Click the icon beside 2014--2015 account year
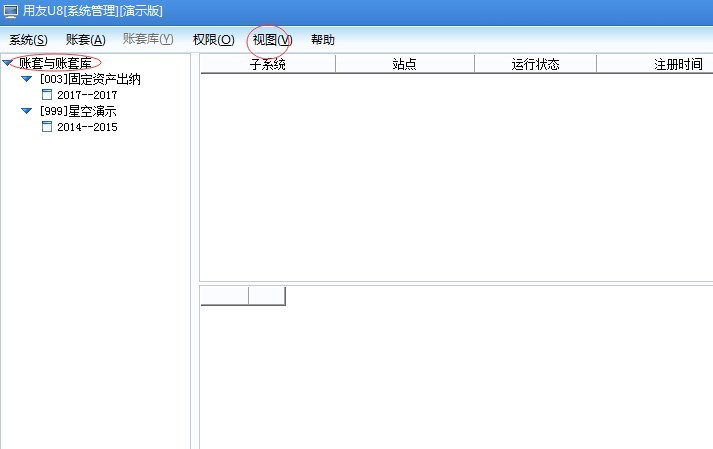The height and width of the screenshot is (449, 713). tap(46, 127)
